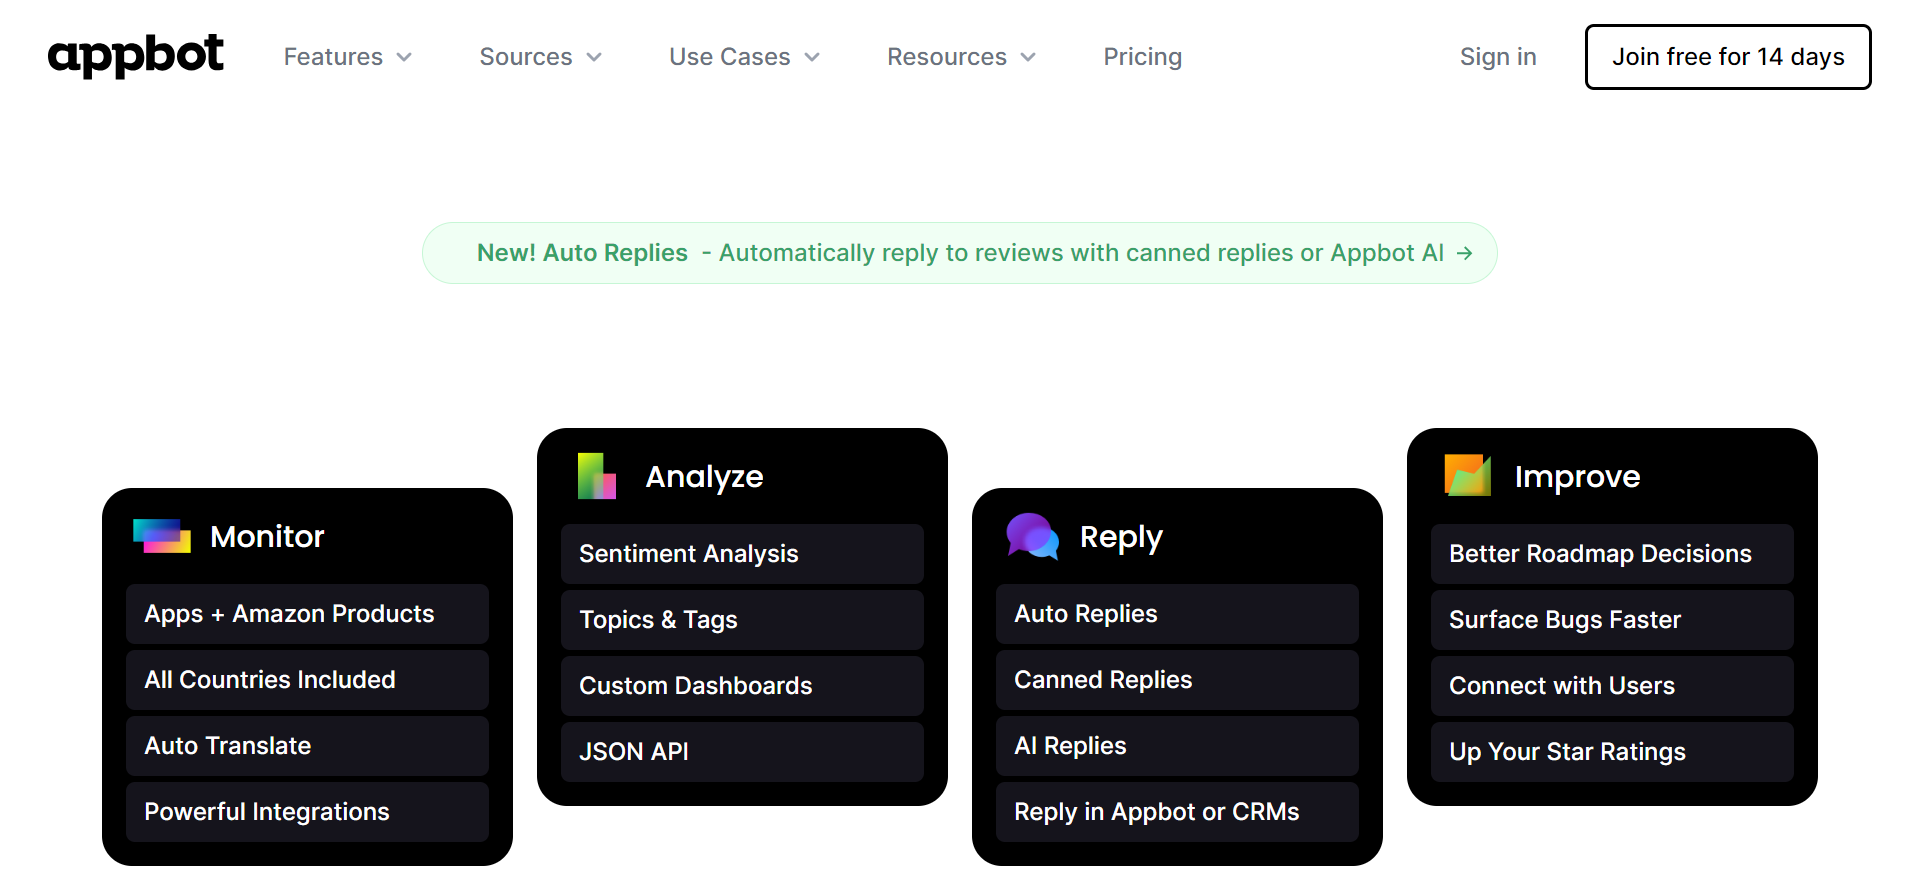Open the Sources menu
The image size is (1920, 872).
[x=541, y=57]
